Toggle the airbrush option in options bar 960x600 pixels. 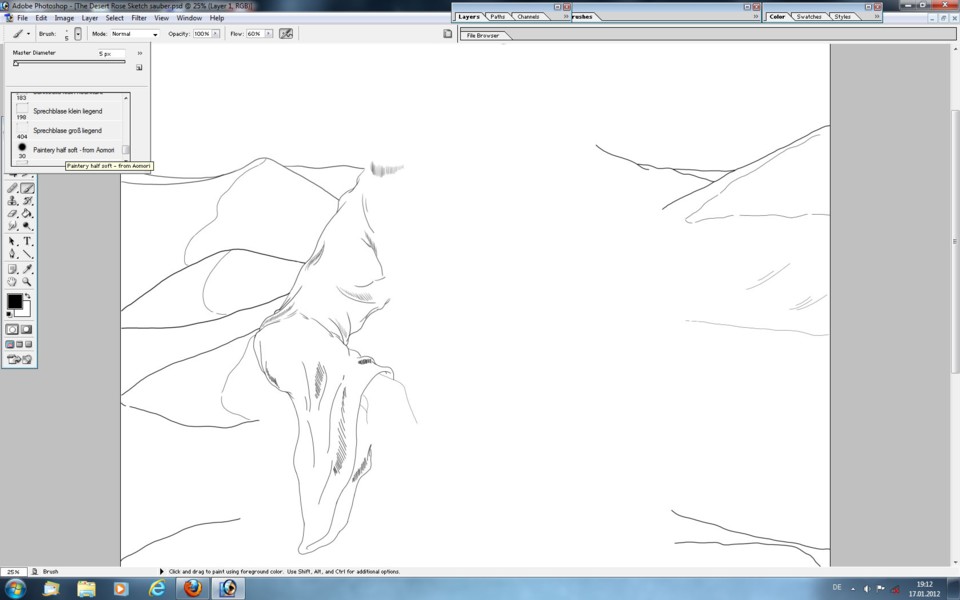pyautogui.click(x=286, y=33)
